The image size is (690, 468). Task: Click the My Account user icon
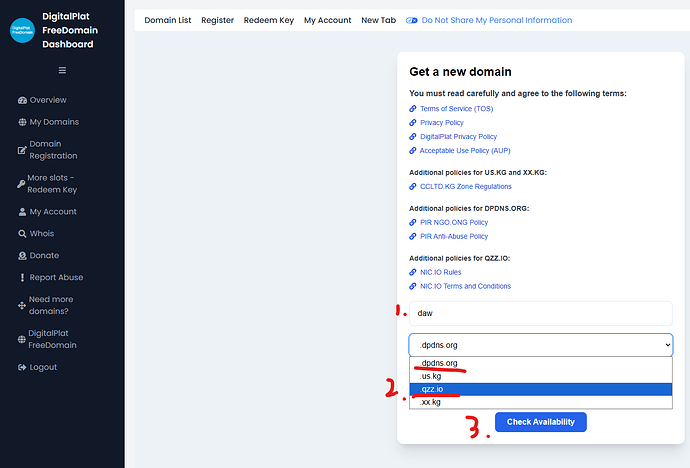point(22,212)
